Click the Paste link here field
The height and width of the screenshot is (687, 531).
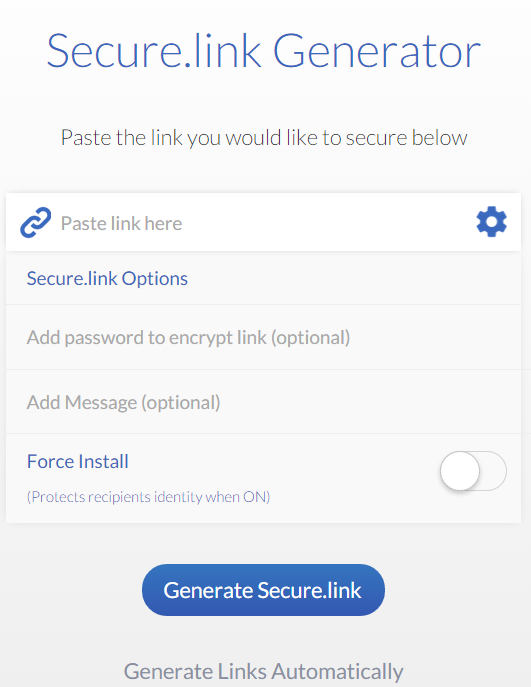point(263,223)
